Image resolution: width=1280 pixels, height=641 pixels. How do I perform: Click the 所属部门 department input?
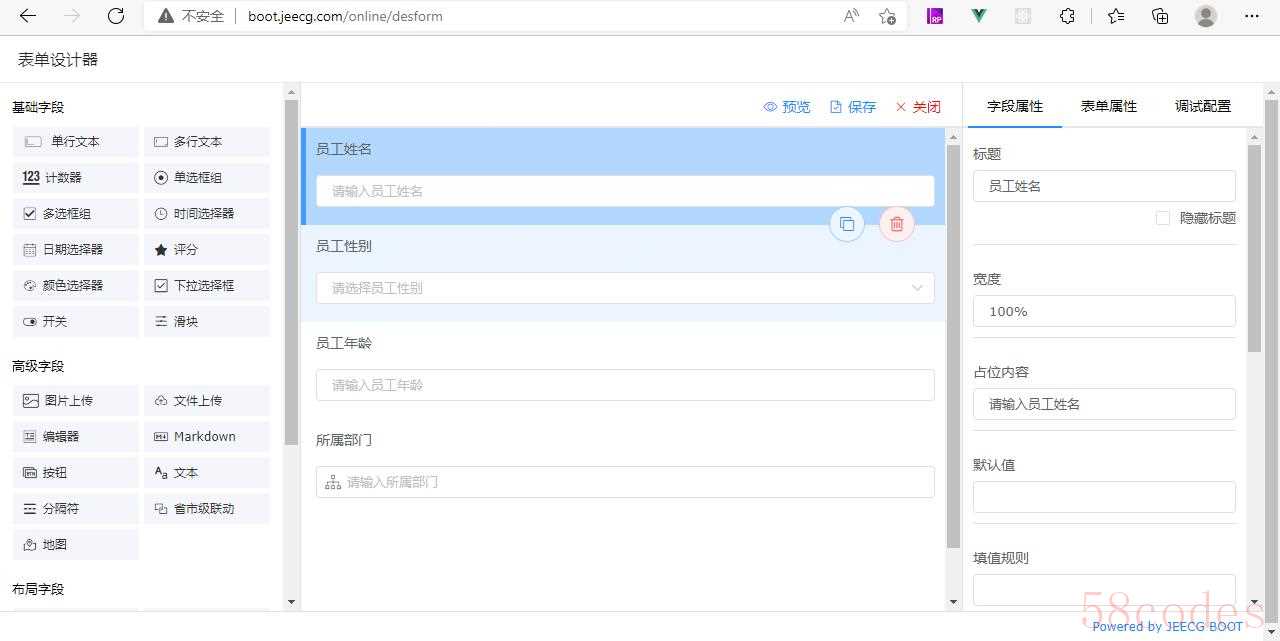(625, 482)
